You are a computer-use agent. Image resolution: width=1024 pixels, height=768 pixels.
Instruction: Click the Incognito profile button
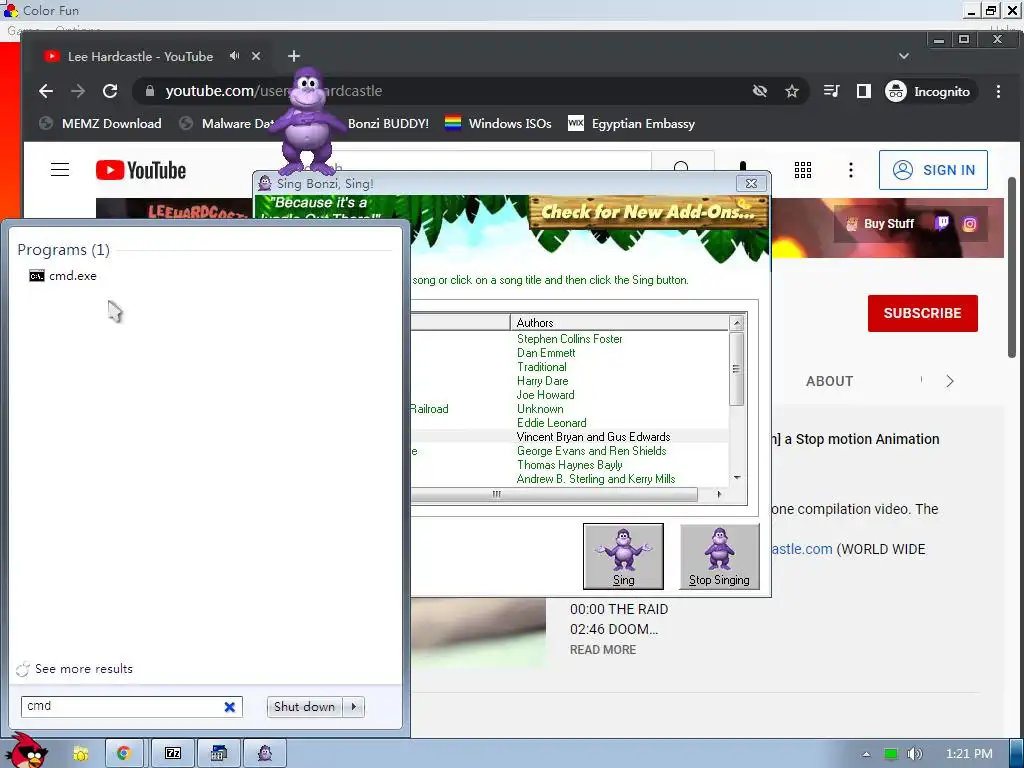[929, 91]
